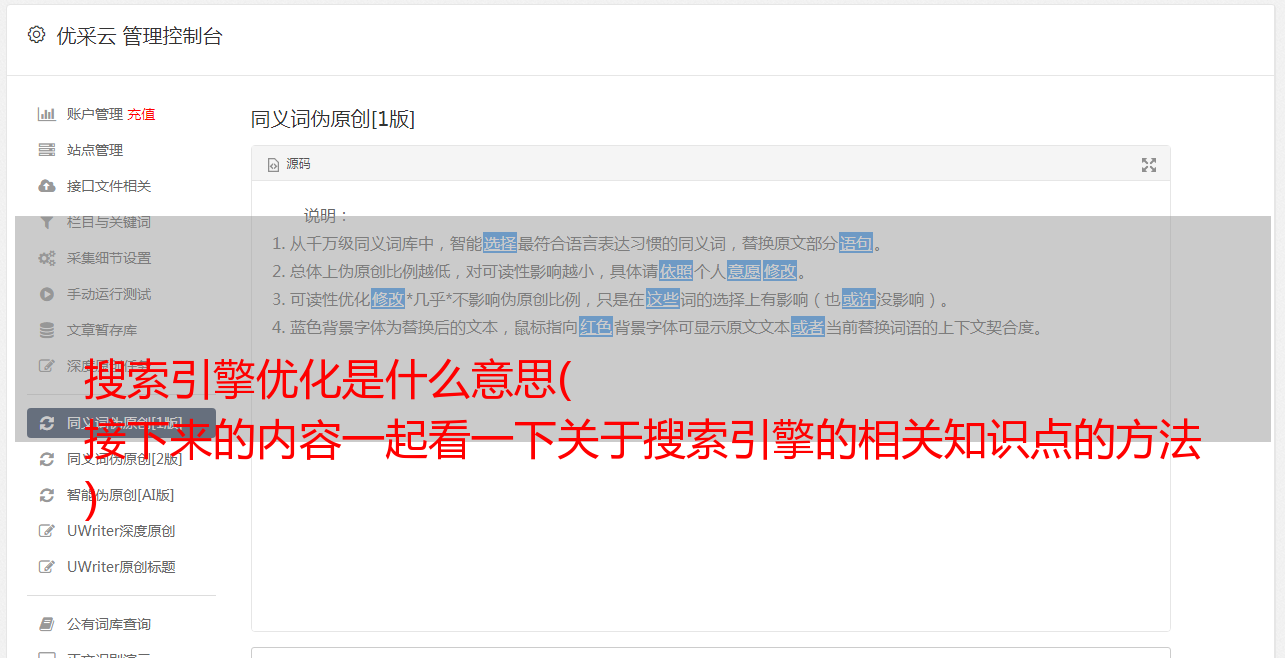Click the database icon for 文章暂存库
1285x658 pixels.
click(46, 330)
